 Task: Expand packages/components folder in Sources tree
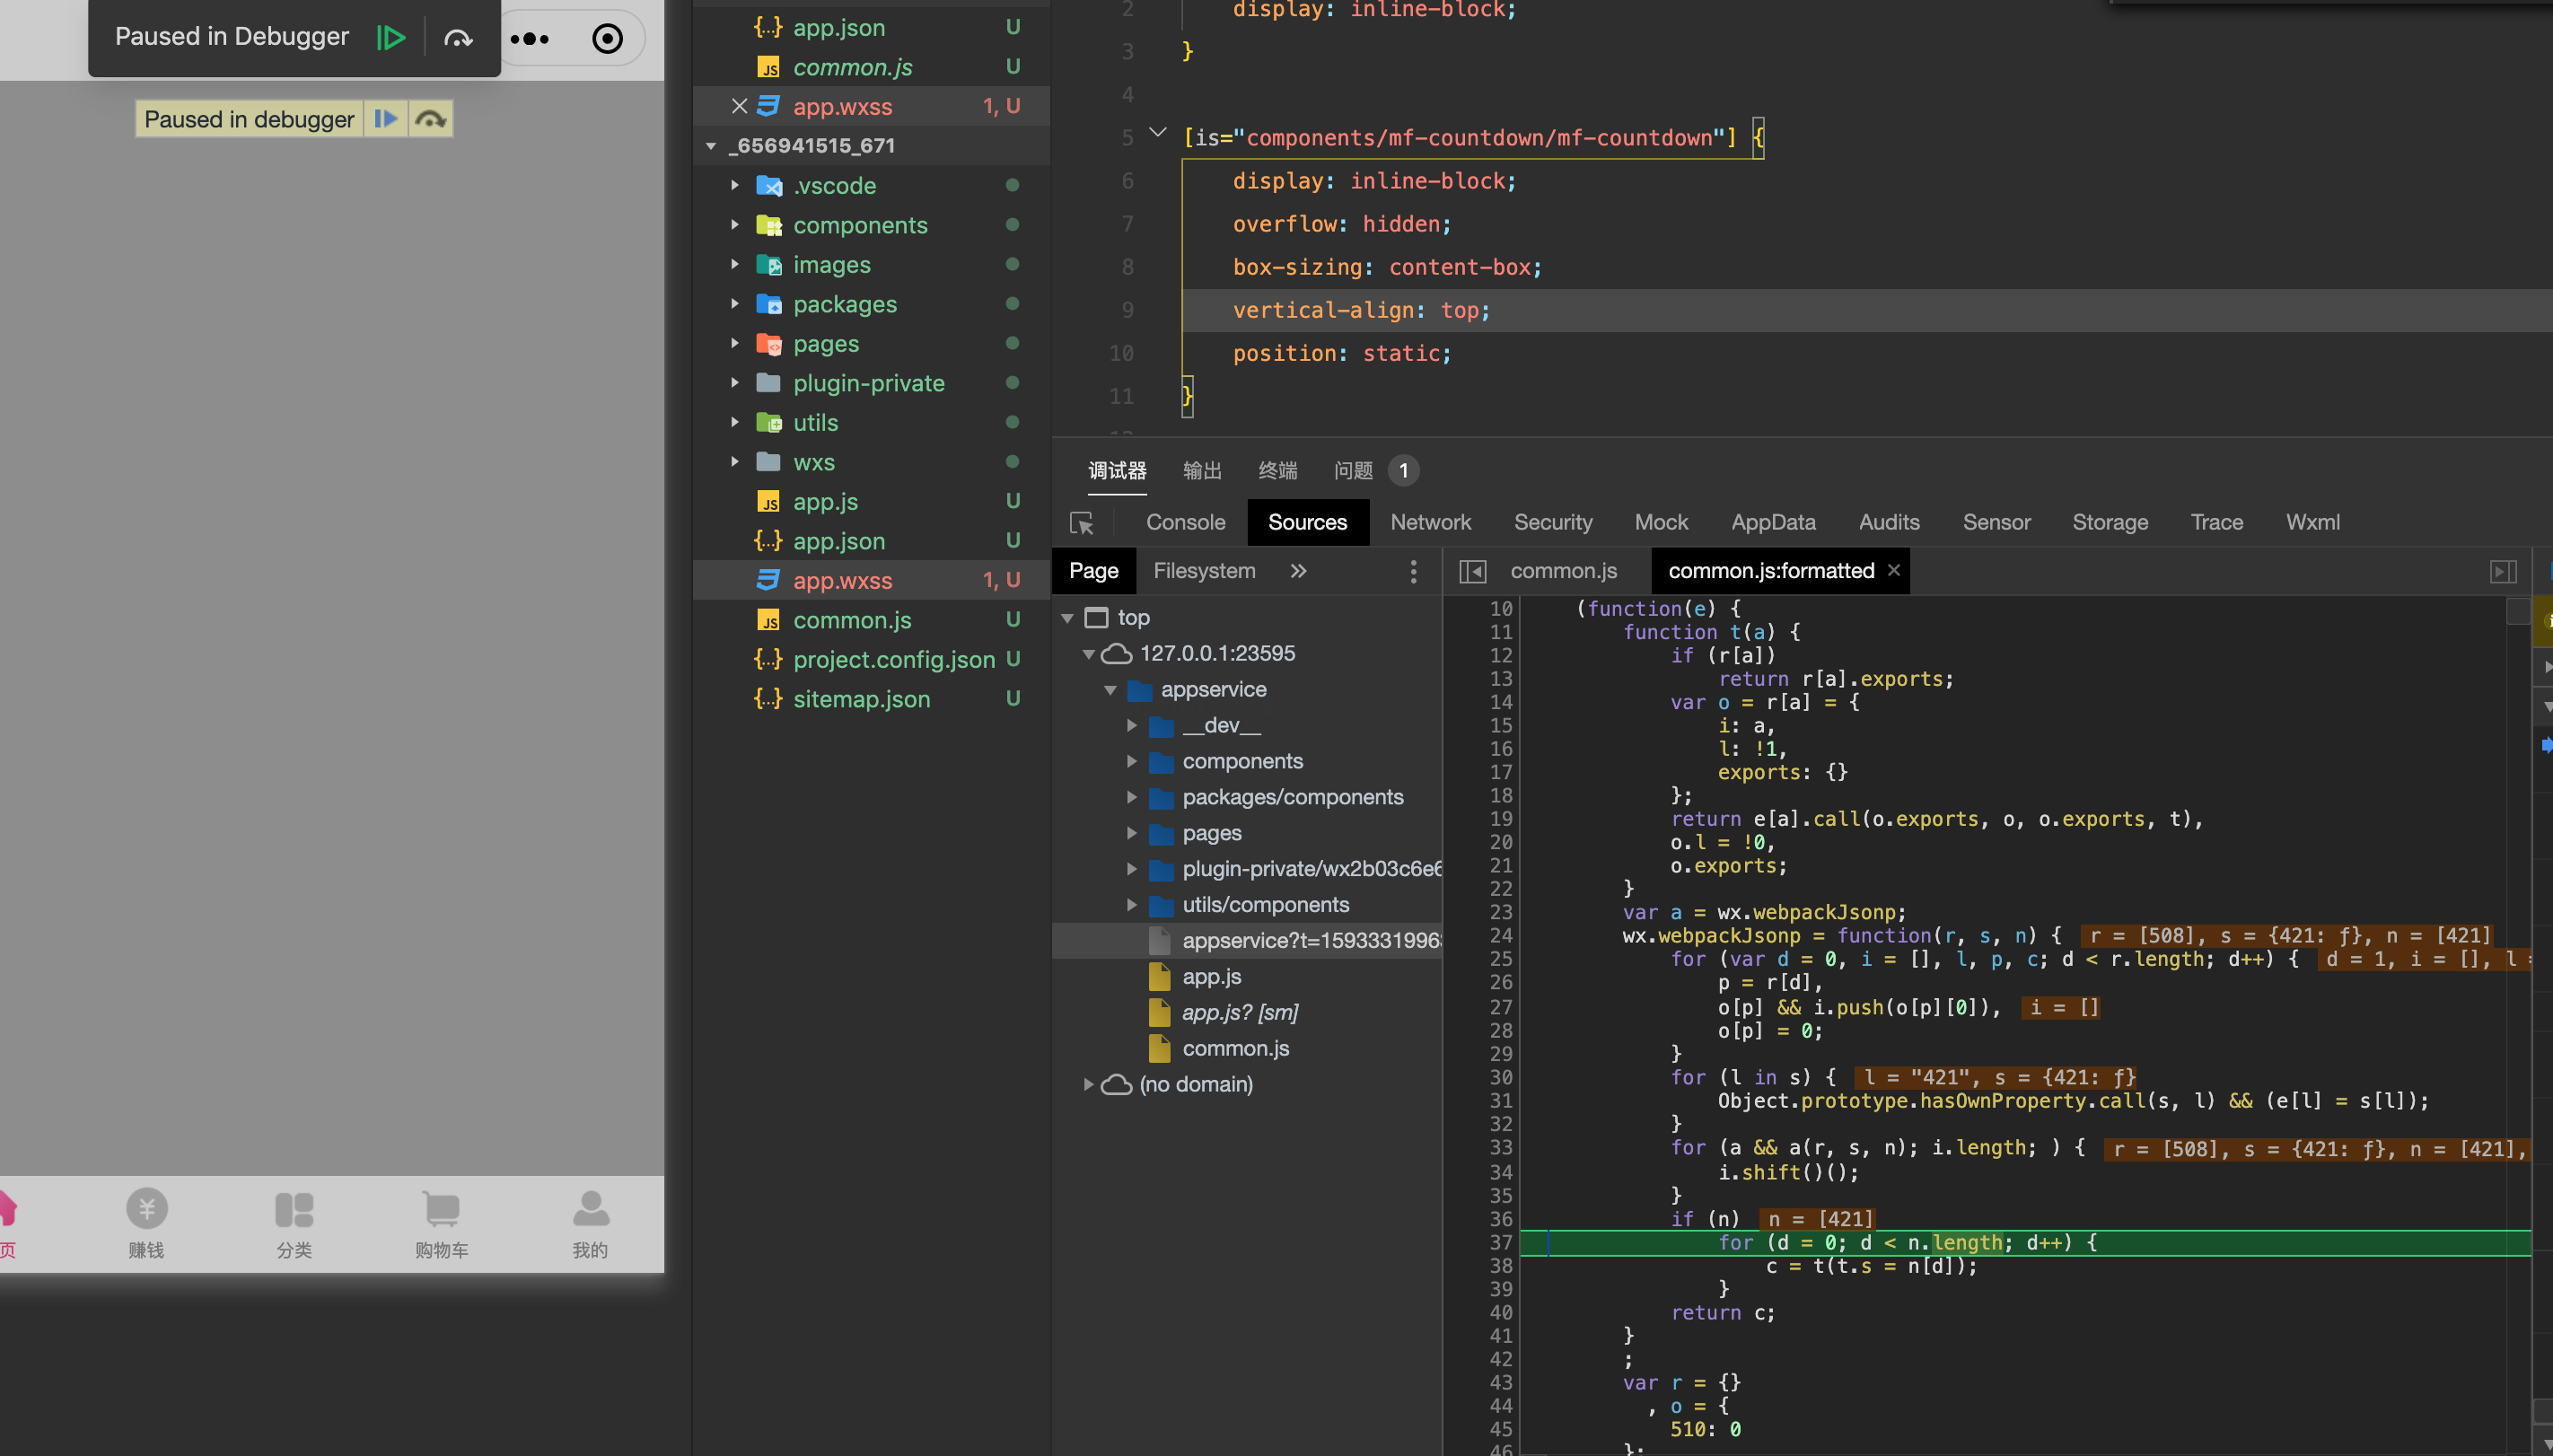[x=1132, y=797]
